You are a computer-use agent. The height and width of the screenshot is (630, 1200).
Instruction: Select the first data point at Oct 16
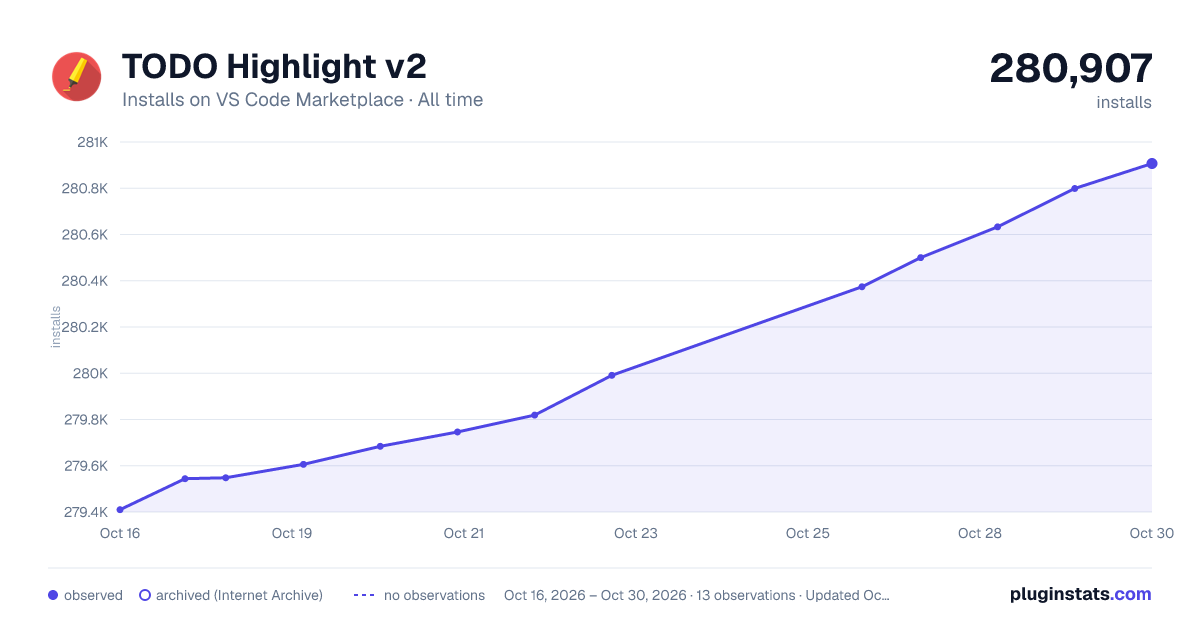(x=120, y=510)
